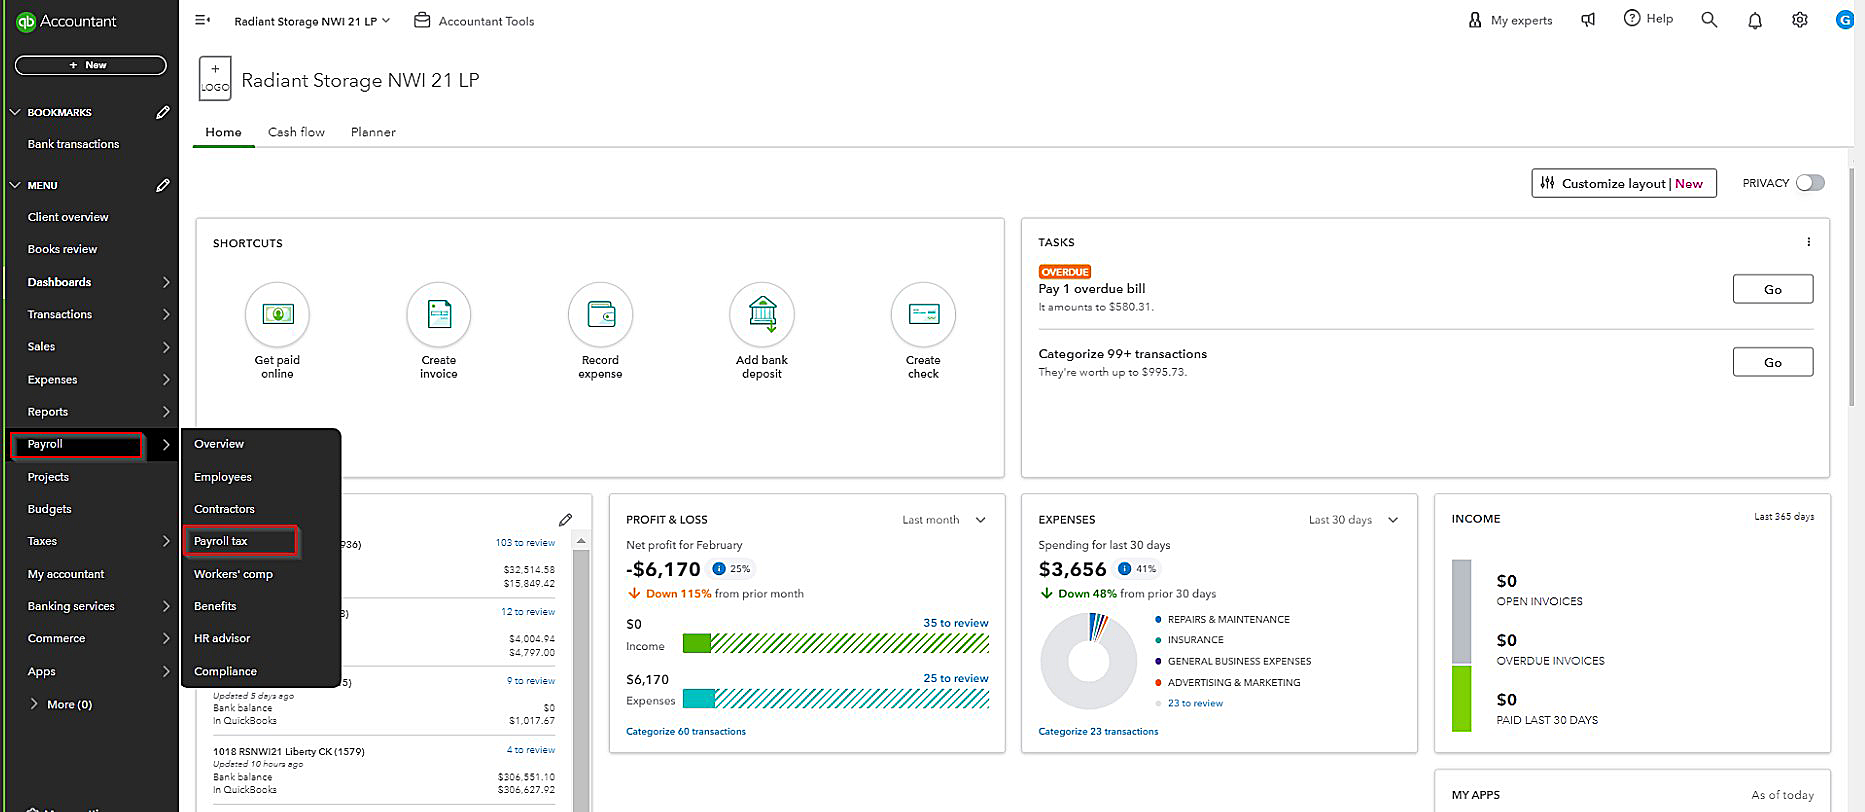The image size is (1865, 812).
Task: Expand the Dashboards submenu
Action: [166, 282]
